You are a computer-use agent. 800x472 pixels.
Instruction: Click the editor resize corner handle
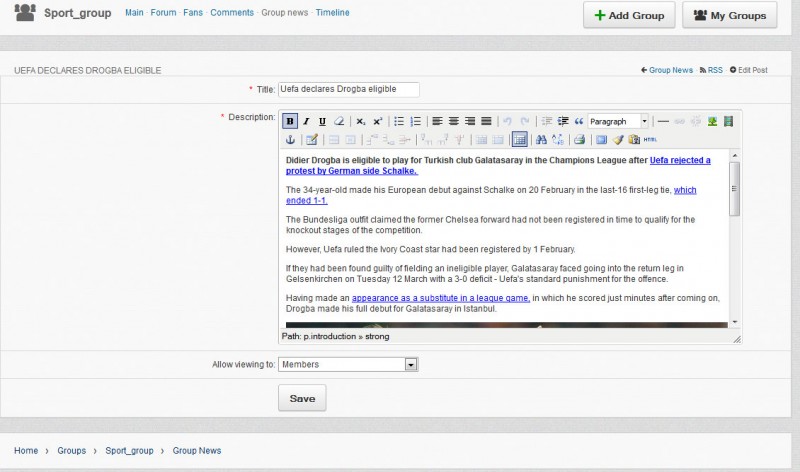pos(737,339)
